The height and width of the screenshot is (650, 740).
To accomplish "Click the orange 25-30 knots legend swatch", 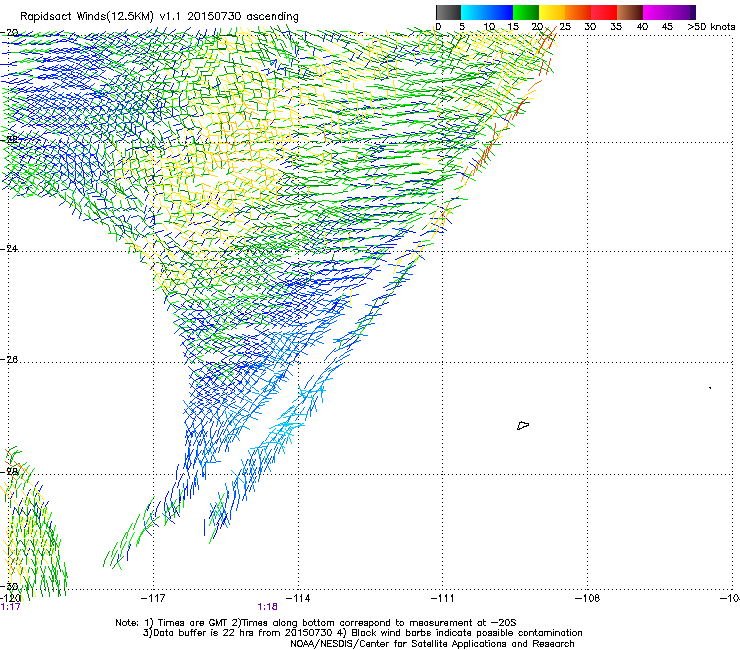I will point(577,12).
